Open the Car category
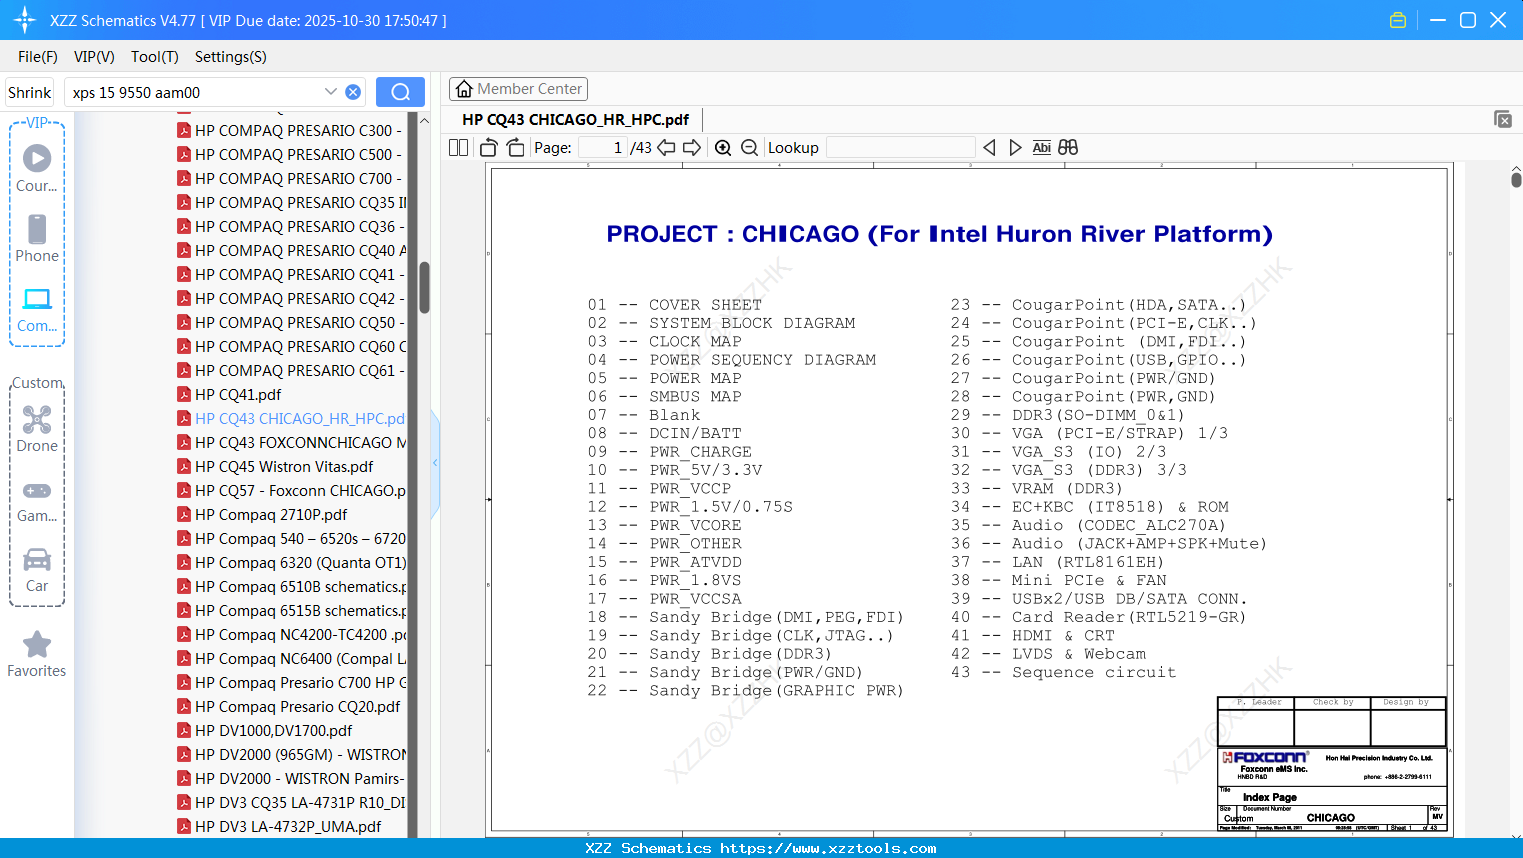This screenshot has width=1523, height=858. pyautogui.click(x=37, y=570)
